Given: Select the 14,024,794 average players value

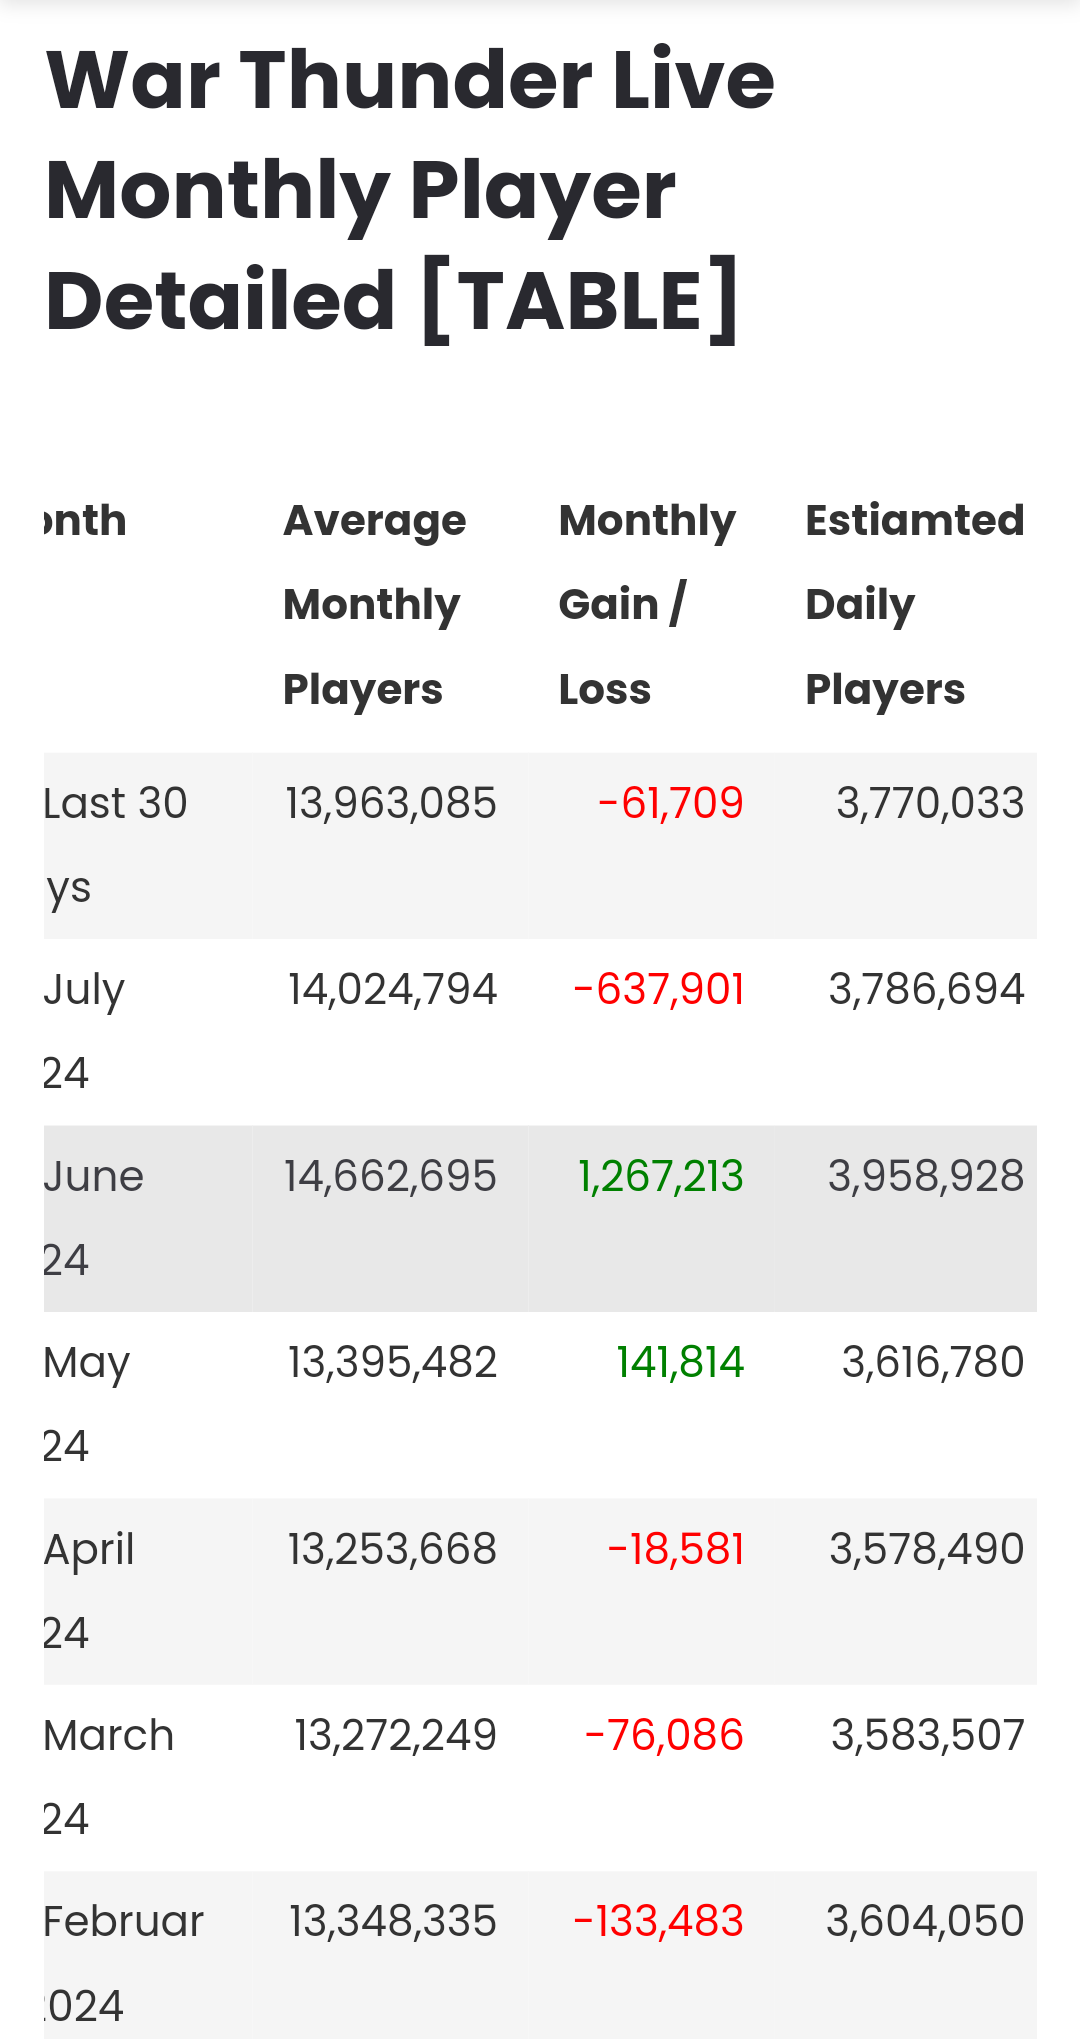Looking at the screenshot, I should coord(392,990).
